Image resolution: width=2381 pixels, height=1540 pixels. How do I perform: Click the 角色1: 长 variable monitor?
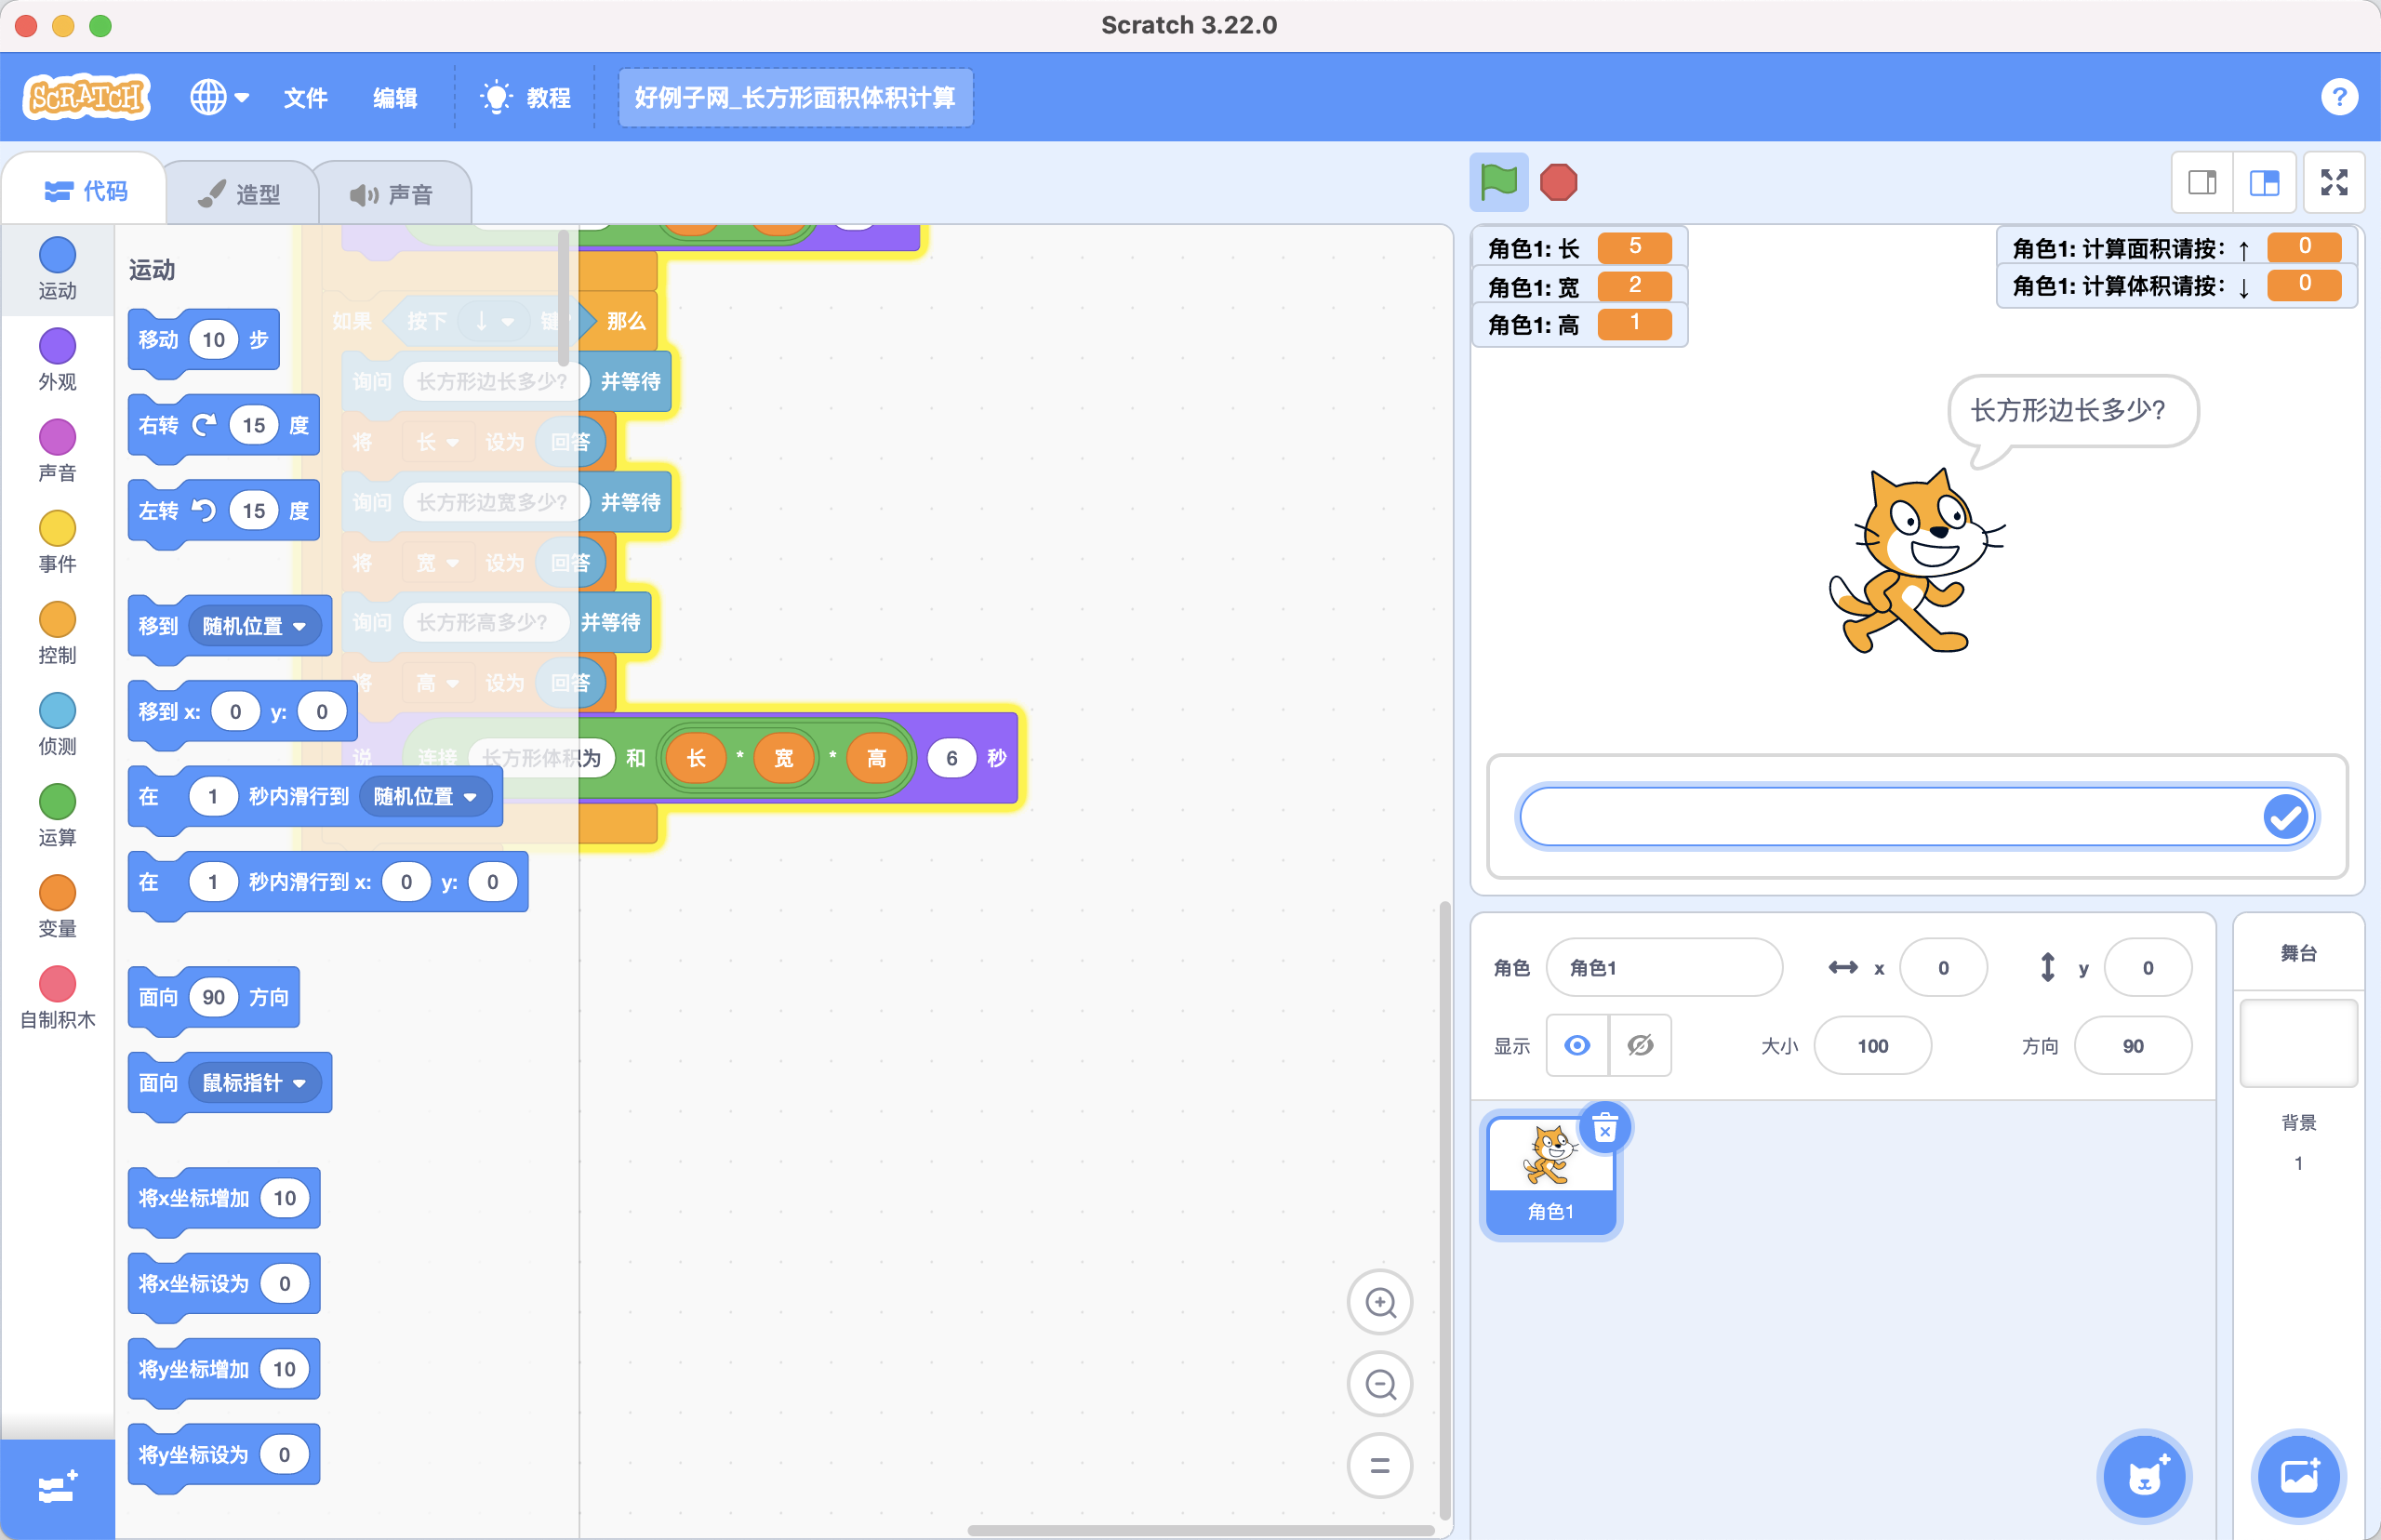coord(1579,247)
